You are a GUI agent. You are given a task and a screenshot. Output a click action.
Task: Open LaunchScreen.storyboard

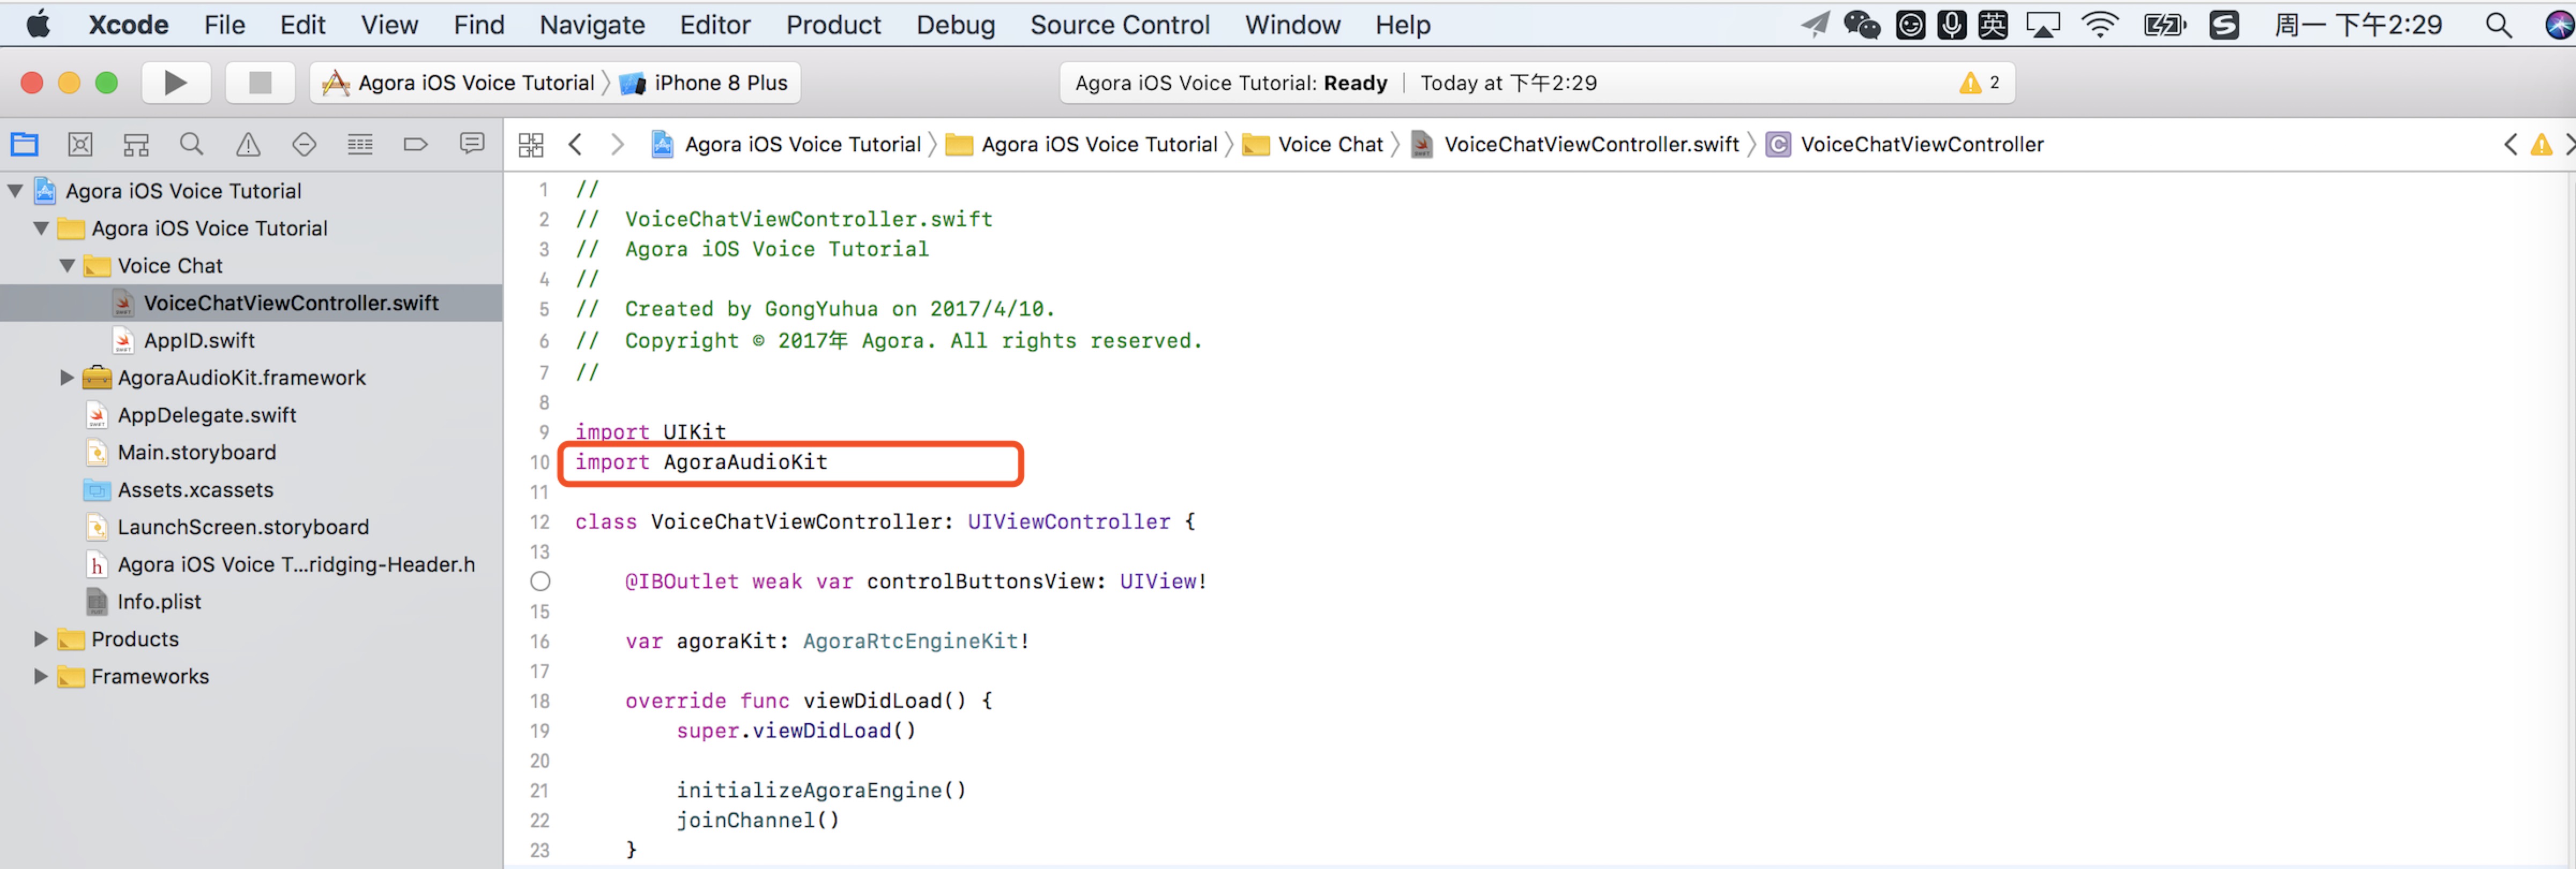pos(243,526)
